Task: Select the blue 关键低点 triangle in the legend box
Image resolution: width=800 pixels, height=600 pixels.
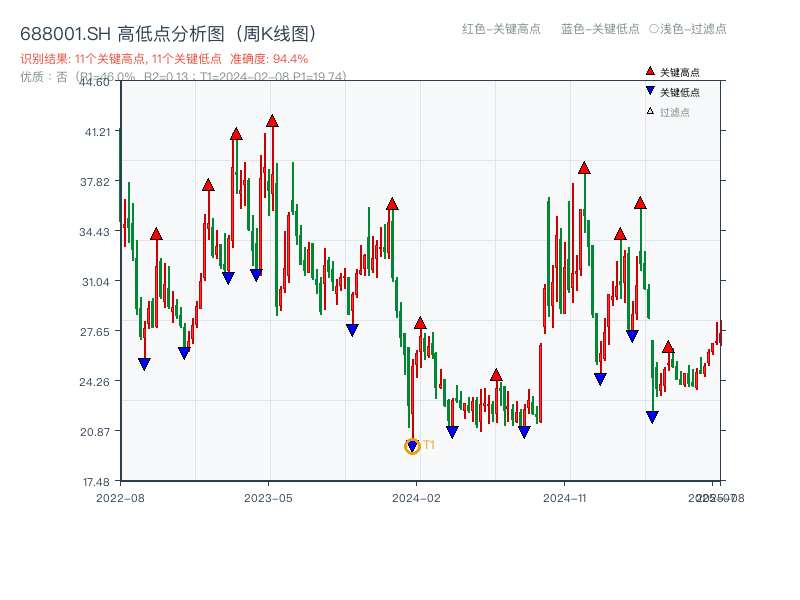Action: pos(650,88)
